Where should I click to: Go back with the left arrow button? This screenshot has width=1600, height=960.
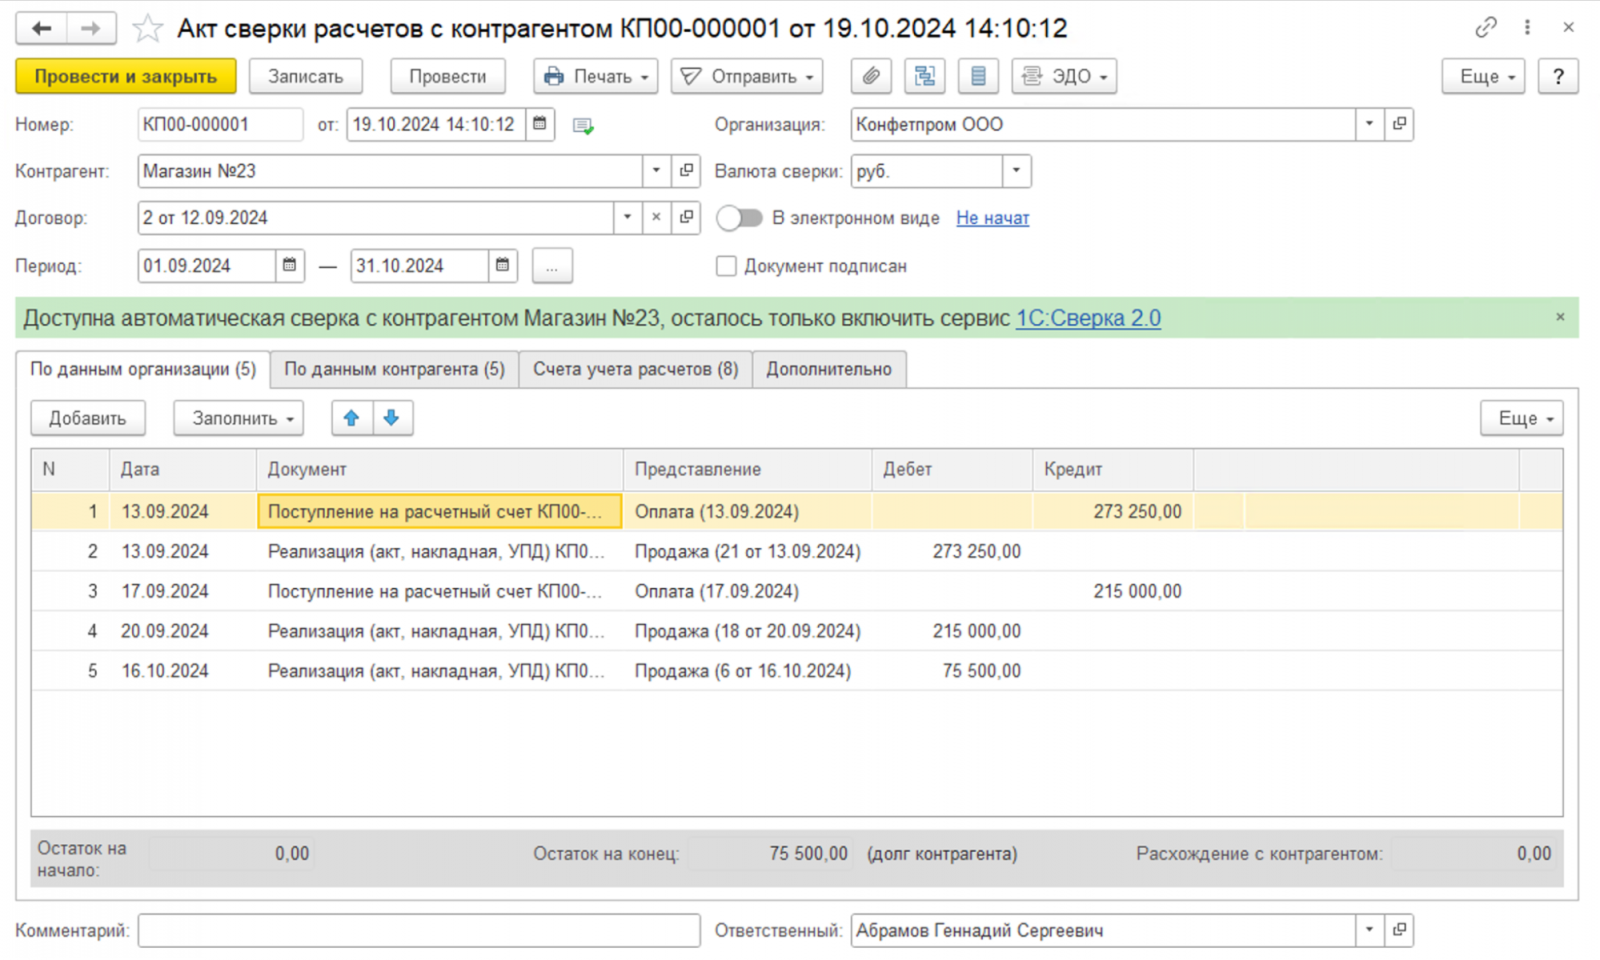(41, 28)
